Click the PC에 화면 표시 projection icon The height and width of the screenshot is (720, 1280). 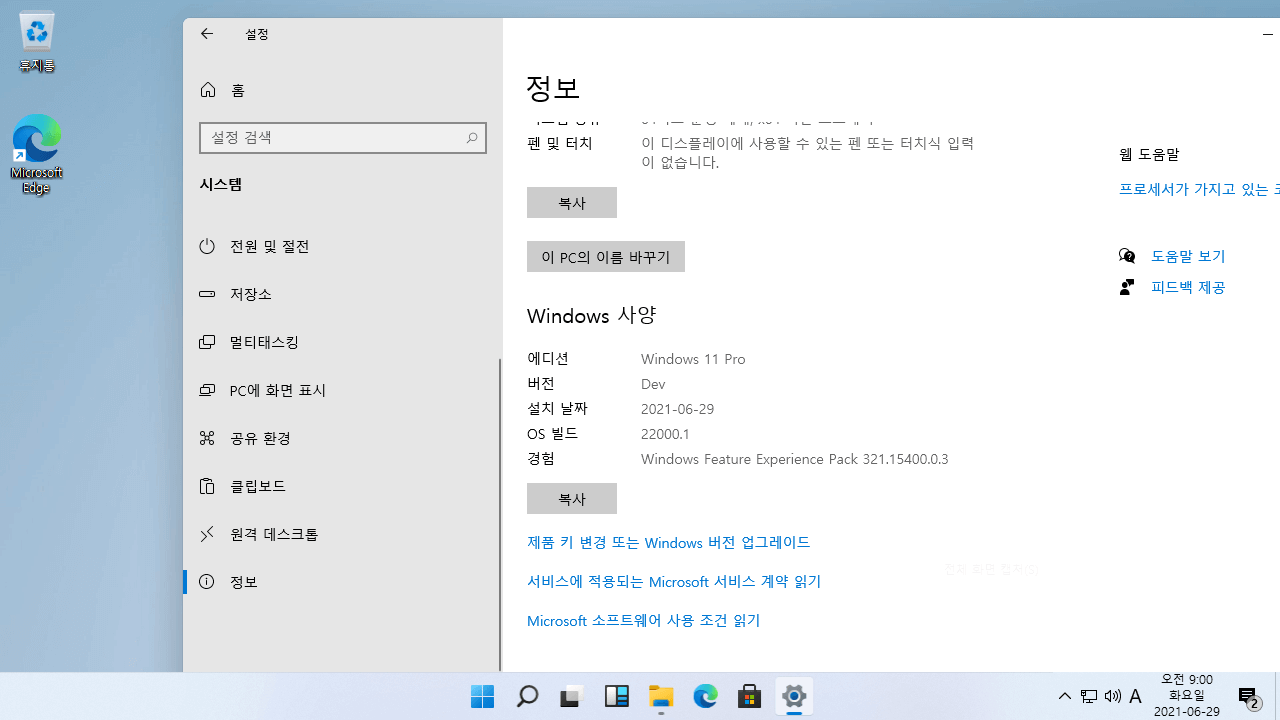click(207, 390)
